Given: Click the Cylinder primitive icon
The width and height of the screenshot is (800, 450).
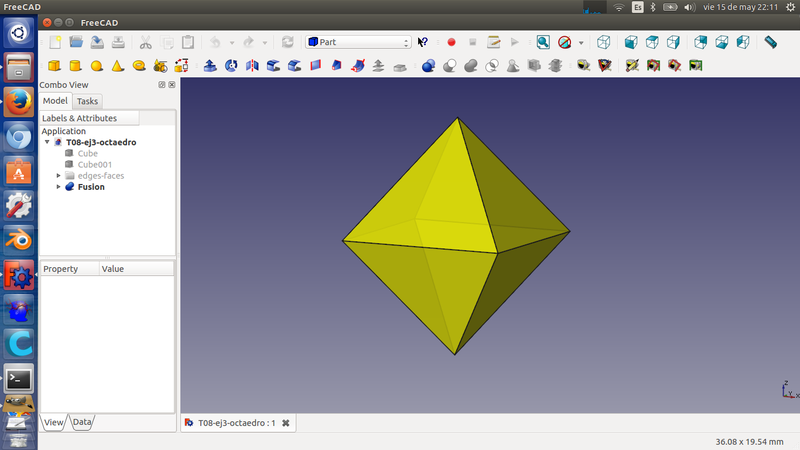Looking at the screenshot, I should [75, 66].
